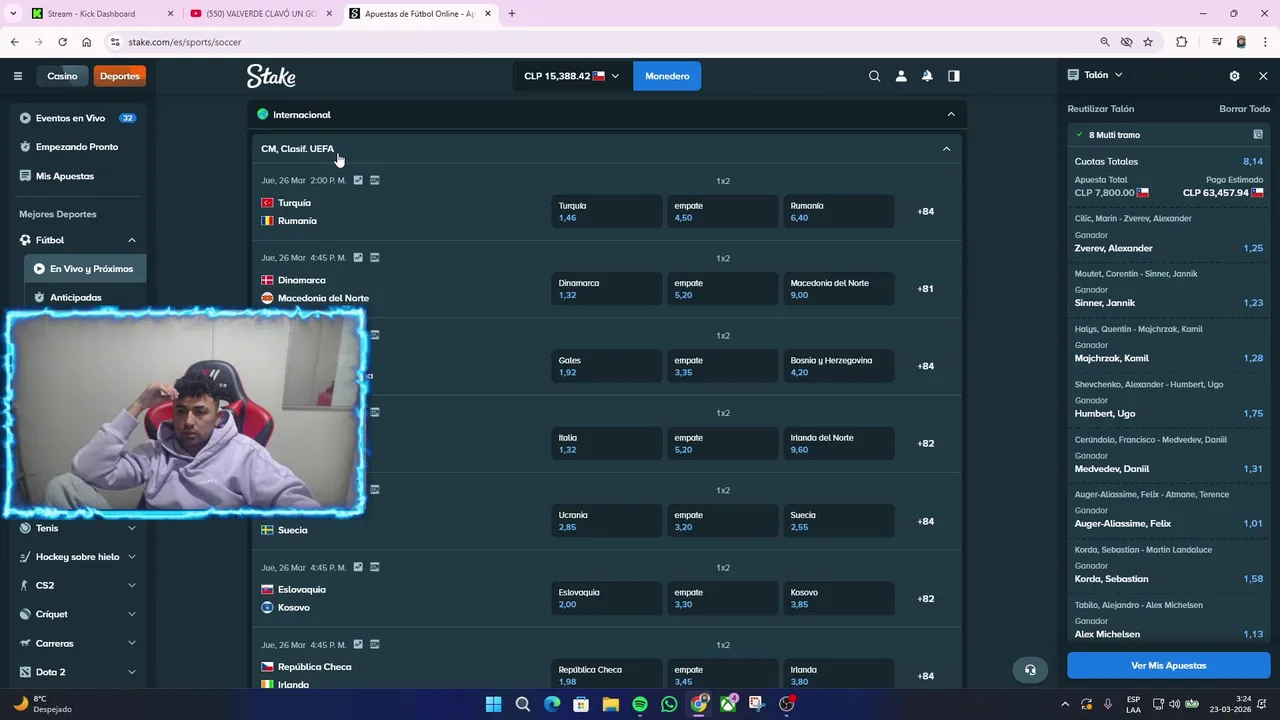Open the site search magnifier
The image size is (1280, 720).
[x=874, y=76]
